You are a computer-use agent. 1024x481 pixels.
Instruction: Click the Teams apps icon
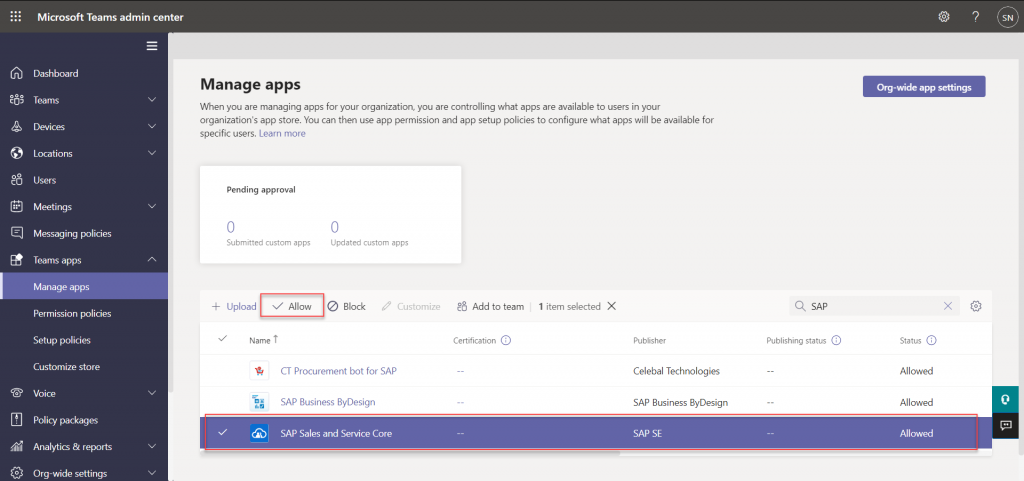pos(17,260)
